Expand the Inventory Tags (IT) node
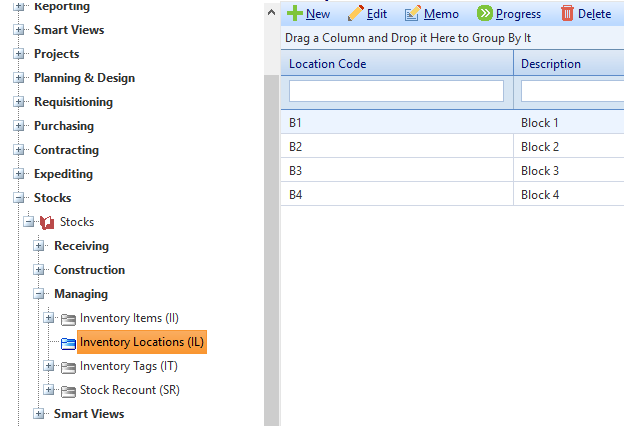 pyautogui.click(x=49, y=365)
